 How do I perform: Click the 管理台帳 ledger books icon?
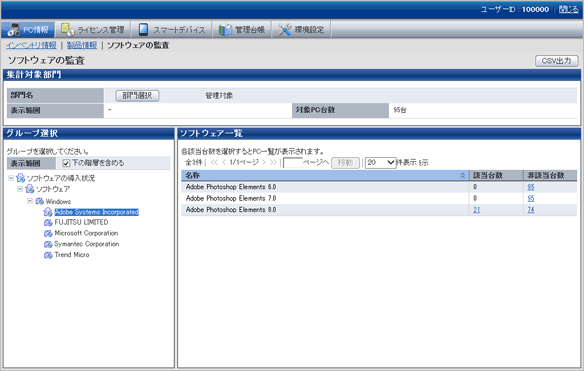tap(225, 30)
